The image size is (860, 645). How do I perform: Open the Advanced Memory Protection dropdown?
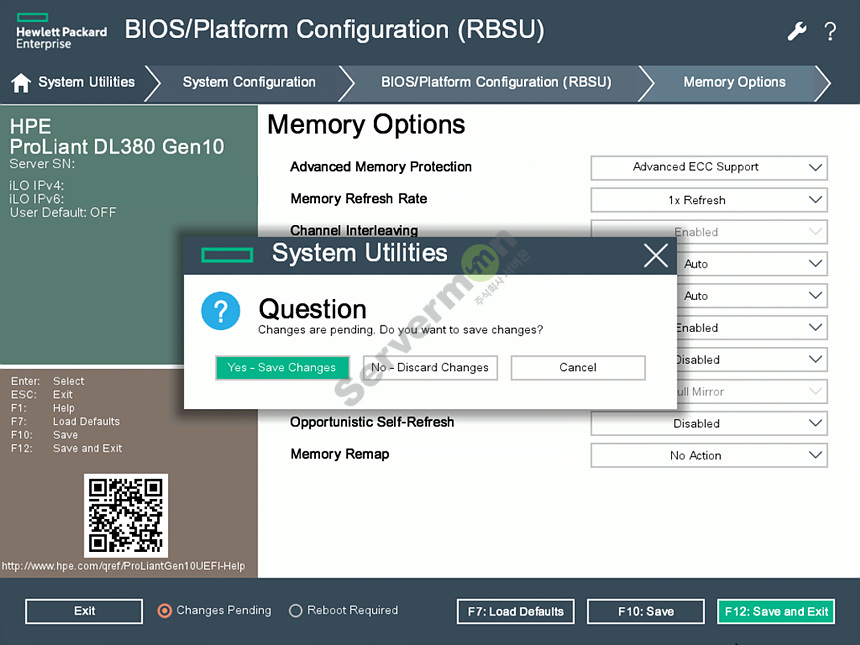click(x=709, y=168)
